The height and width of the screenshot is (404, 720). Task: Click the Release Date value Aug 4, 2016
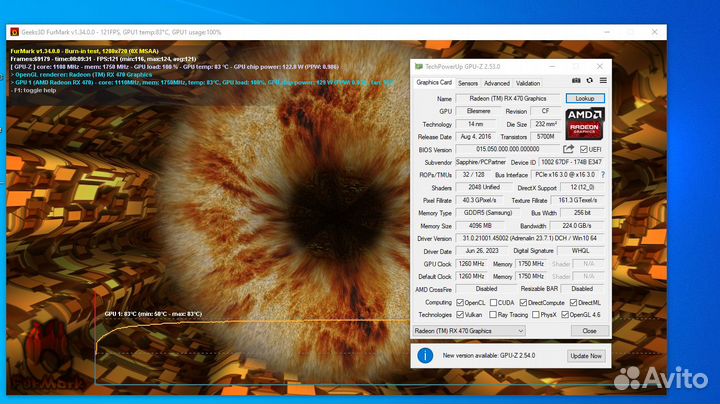click(x=476, y=137)
